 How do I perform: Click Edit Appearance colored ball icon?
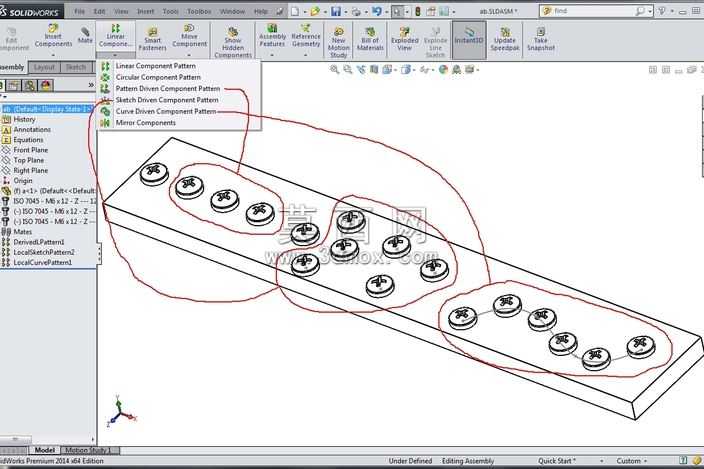coord(443,70)
